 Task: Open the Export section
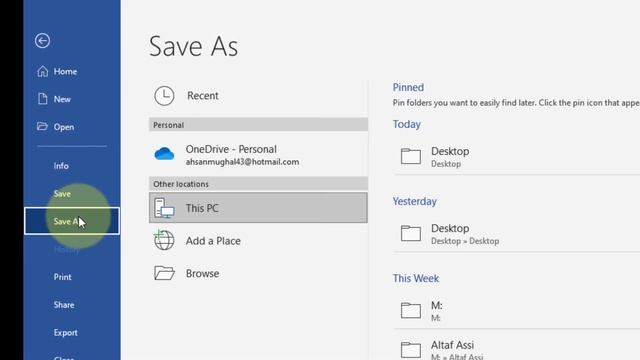pyautogui.click(x=72, y=332)
